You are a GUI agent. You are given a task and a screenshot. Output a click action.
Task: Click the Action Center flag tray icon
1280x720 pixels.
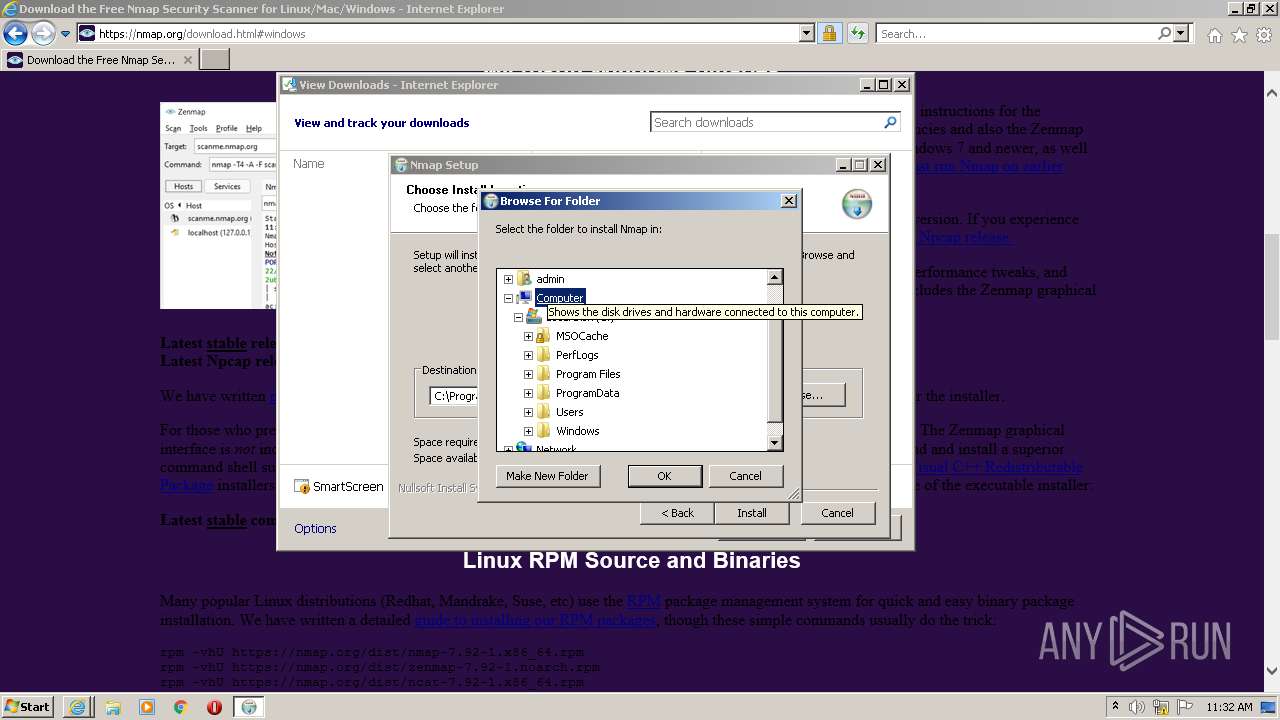pyautogui.click(x=1186, y=707)
